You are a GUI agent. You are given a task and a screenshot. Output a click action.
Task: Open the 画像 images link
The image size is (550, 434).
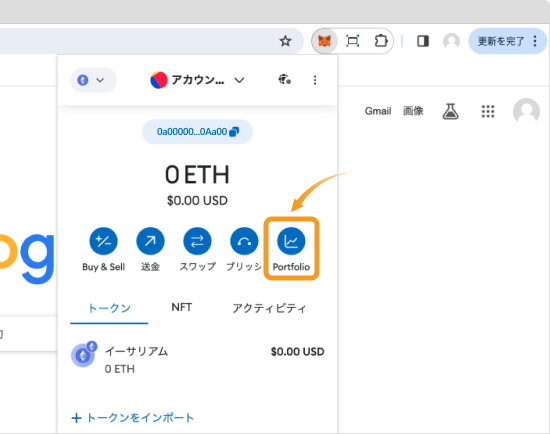tap(413, 111)
